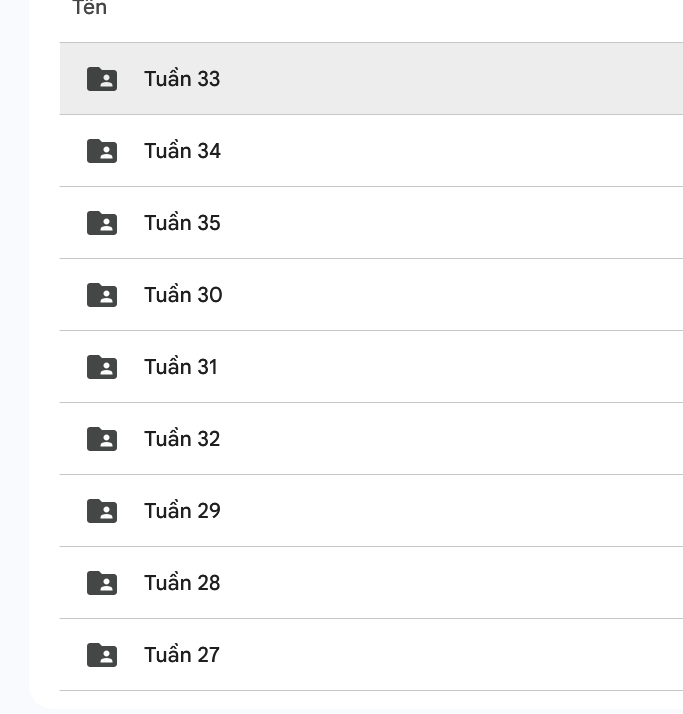Click the shared folder icon for Tuần 33
The width and height of the screenshot is (683, 714).
[102, 79]
